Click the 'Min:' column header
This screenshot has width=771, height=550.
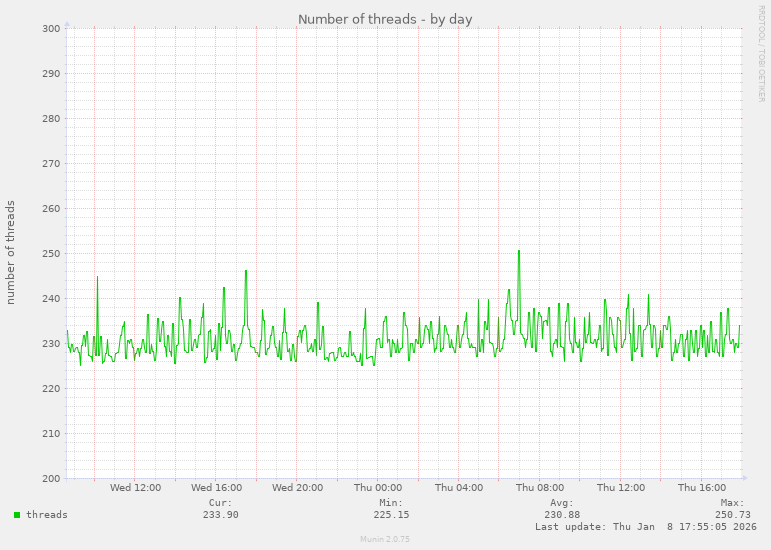pyautogui.click(x=391, y=503)
